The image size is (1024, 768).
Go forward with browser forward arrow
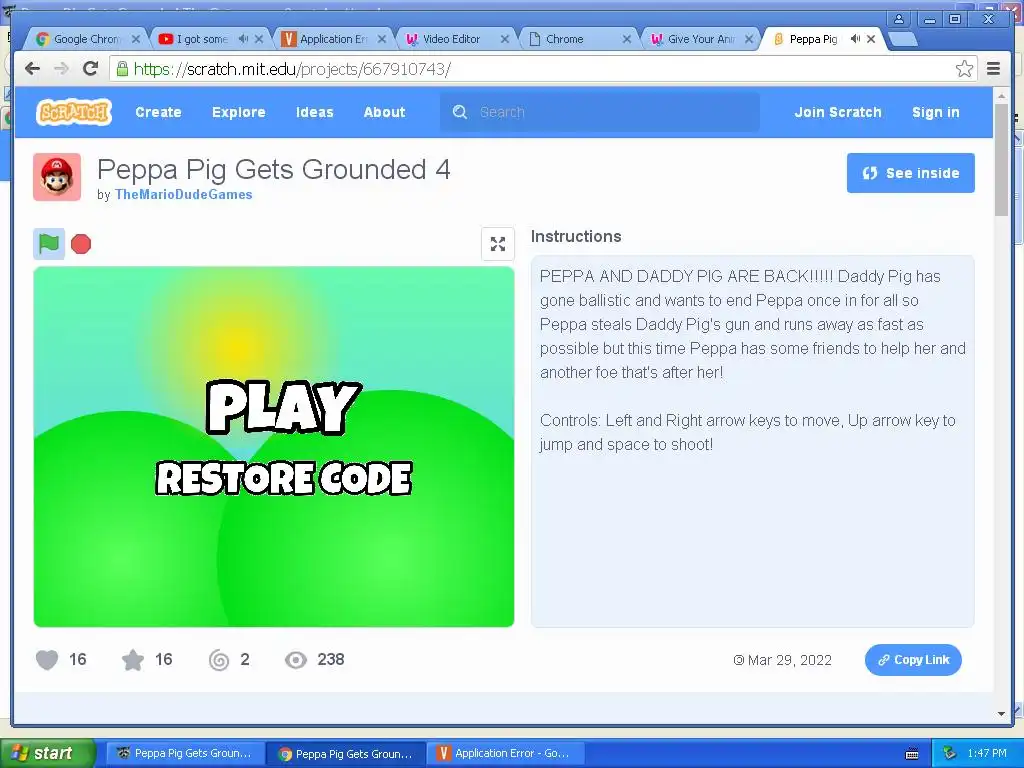click(x=61, y=69)
